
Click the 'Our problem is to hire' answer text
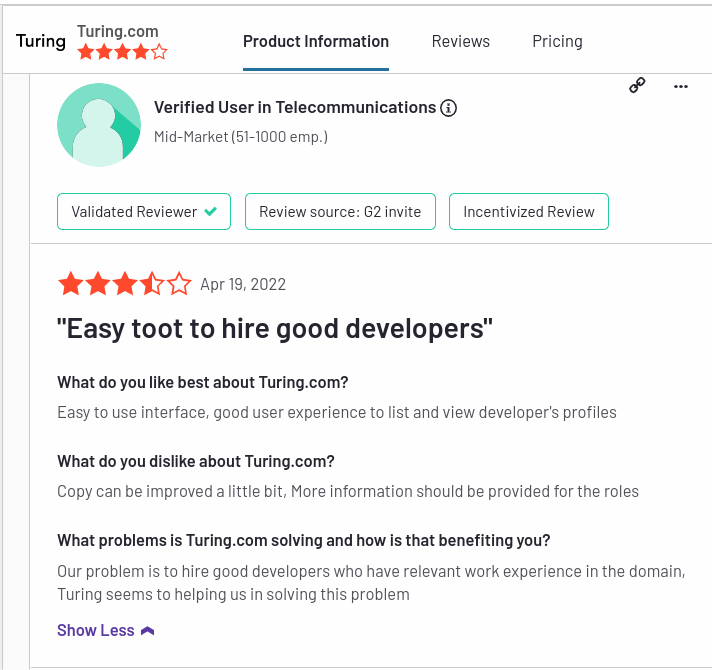pos(371,583)
